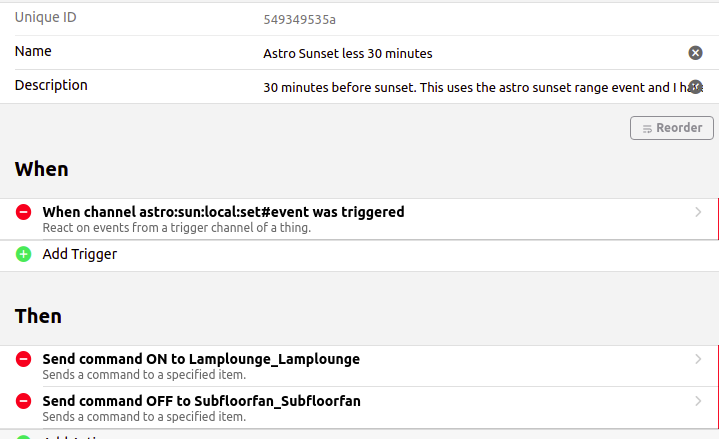The image size is (719, 439).
Task: Open Lamplounge ON action via its chevron
Action: click(698, 359)
